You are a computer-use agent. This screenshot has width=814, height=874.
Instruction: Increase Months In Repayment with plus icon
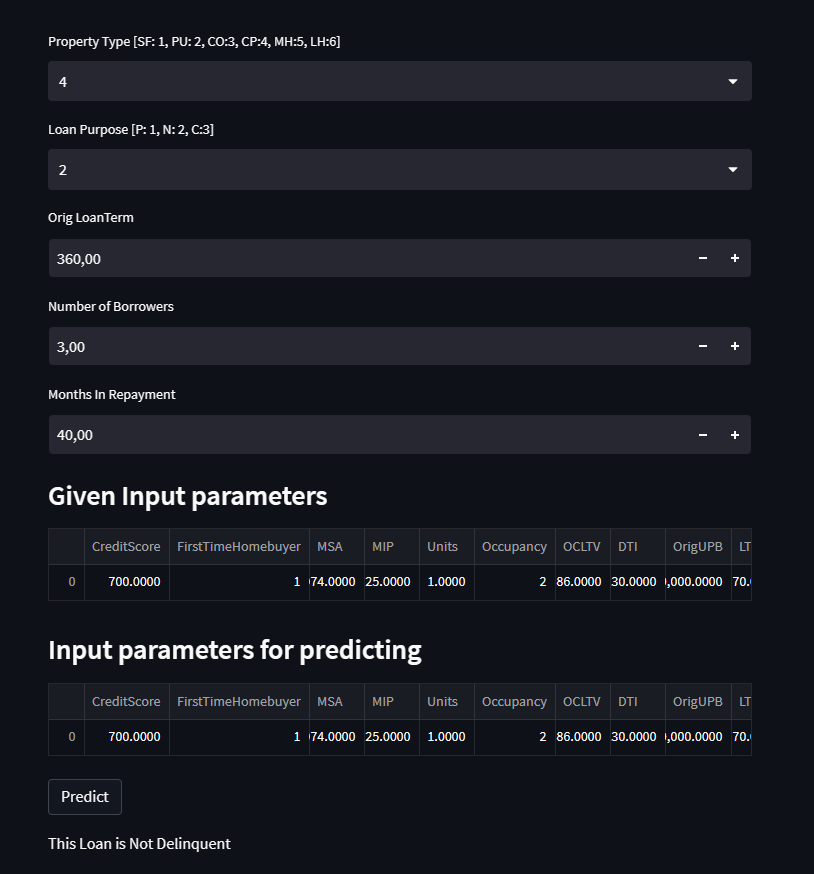[x=735, y=434]
